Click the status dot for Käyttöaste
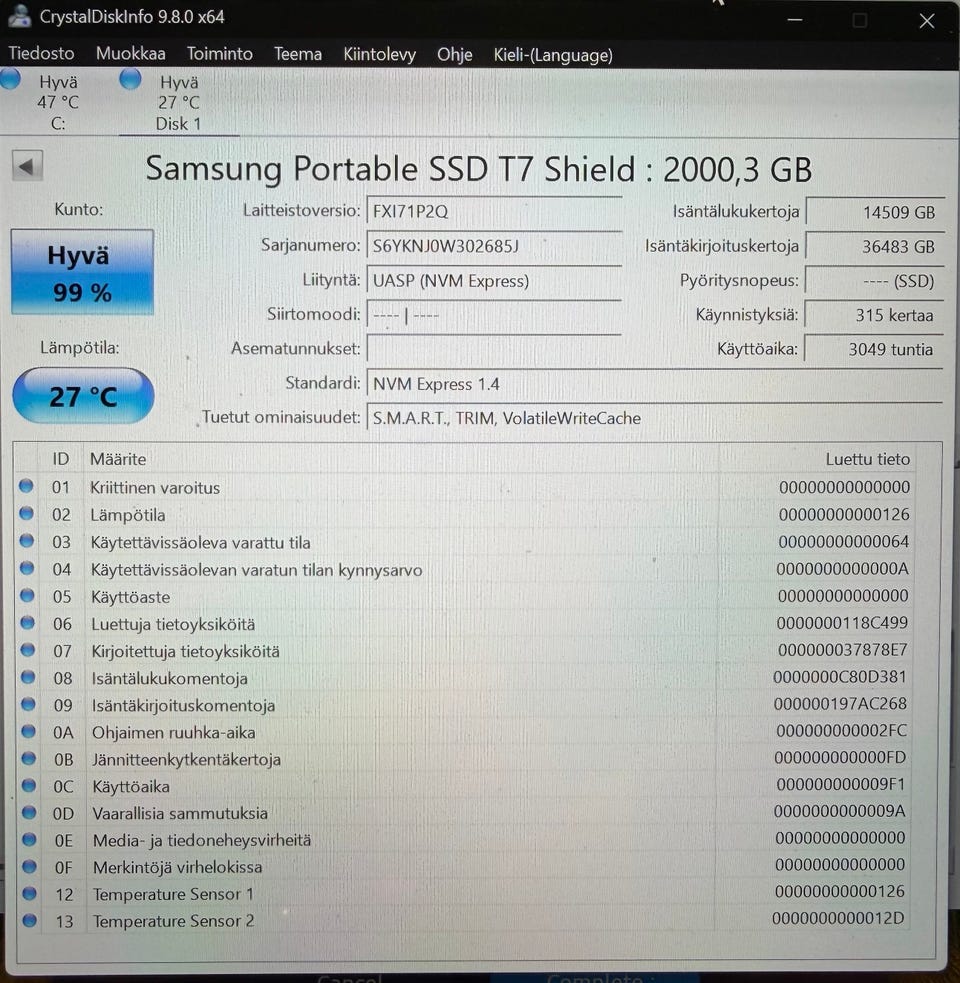The height and width of the screenshot is (983, 960). pos(28,595)
